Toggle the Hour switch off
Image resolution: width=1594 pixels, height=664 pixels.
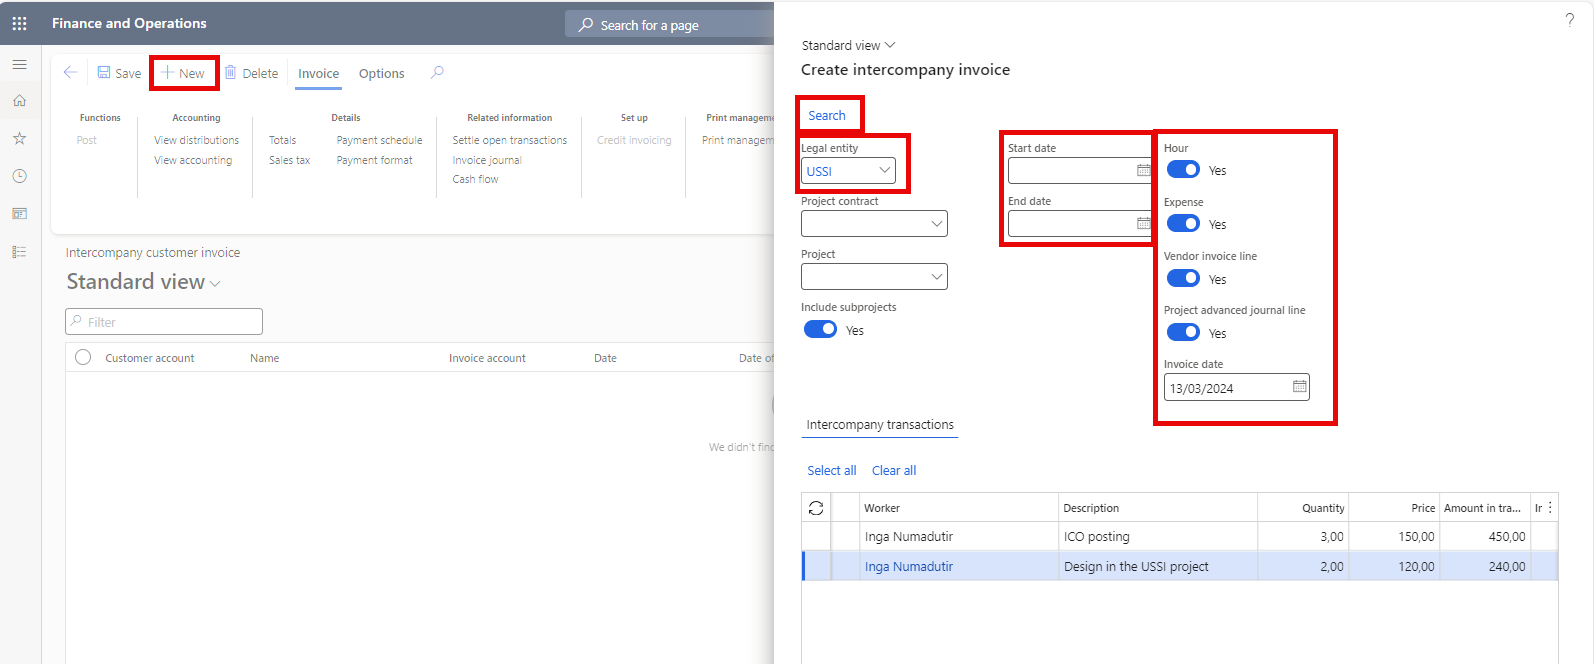[1183, 170]
